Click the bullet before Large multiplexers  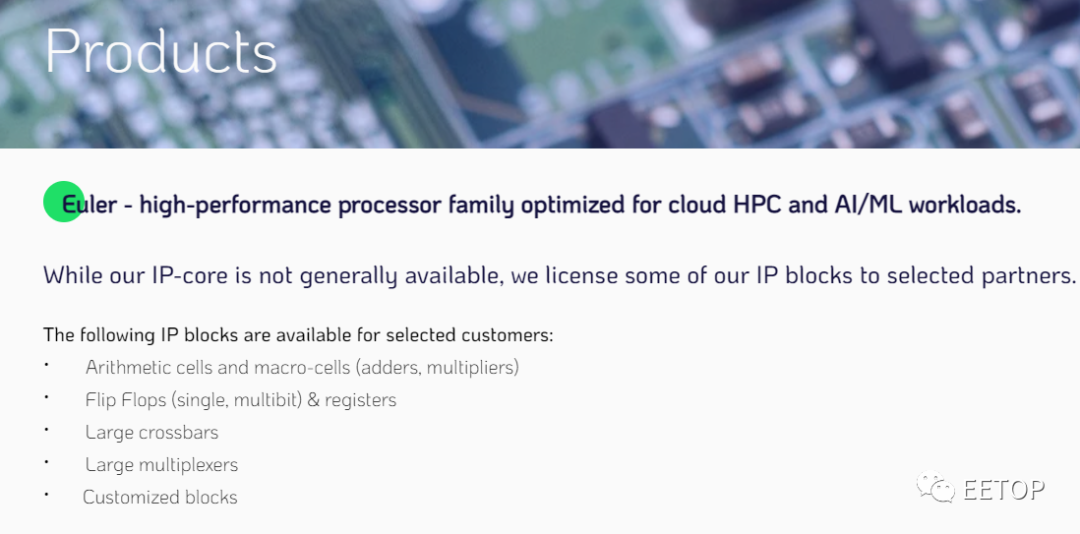[46, 462]
